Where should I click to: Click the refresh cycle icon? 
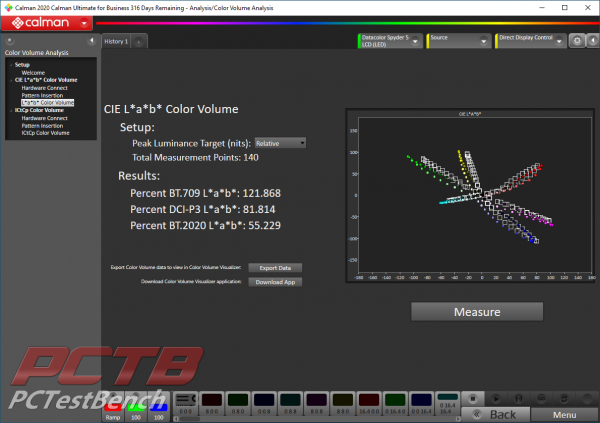(x=564, y=399)
